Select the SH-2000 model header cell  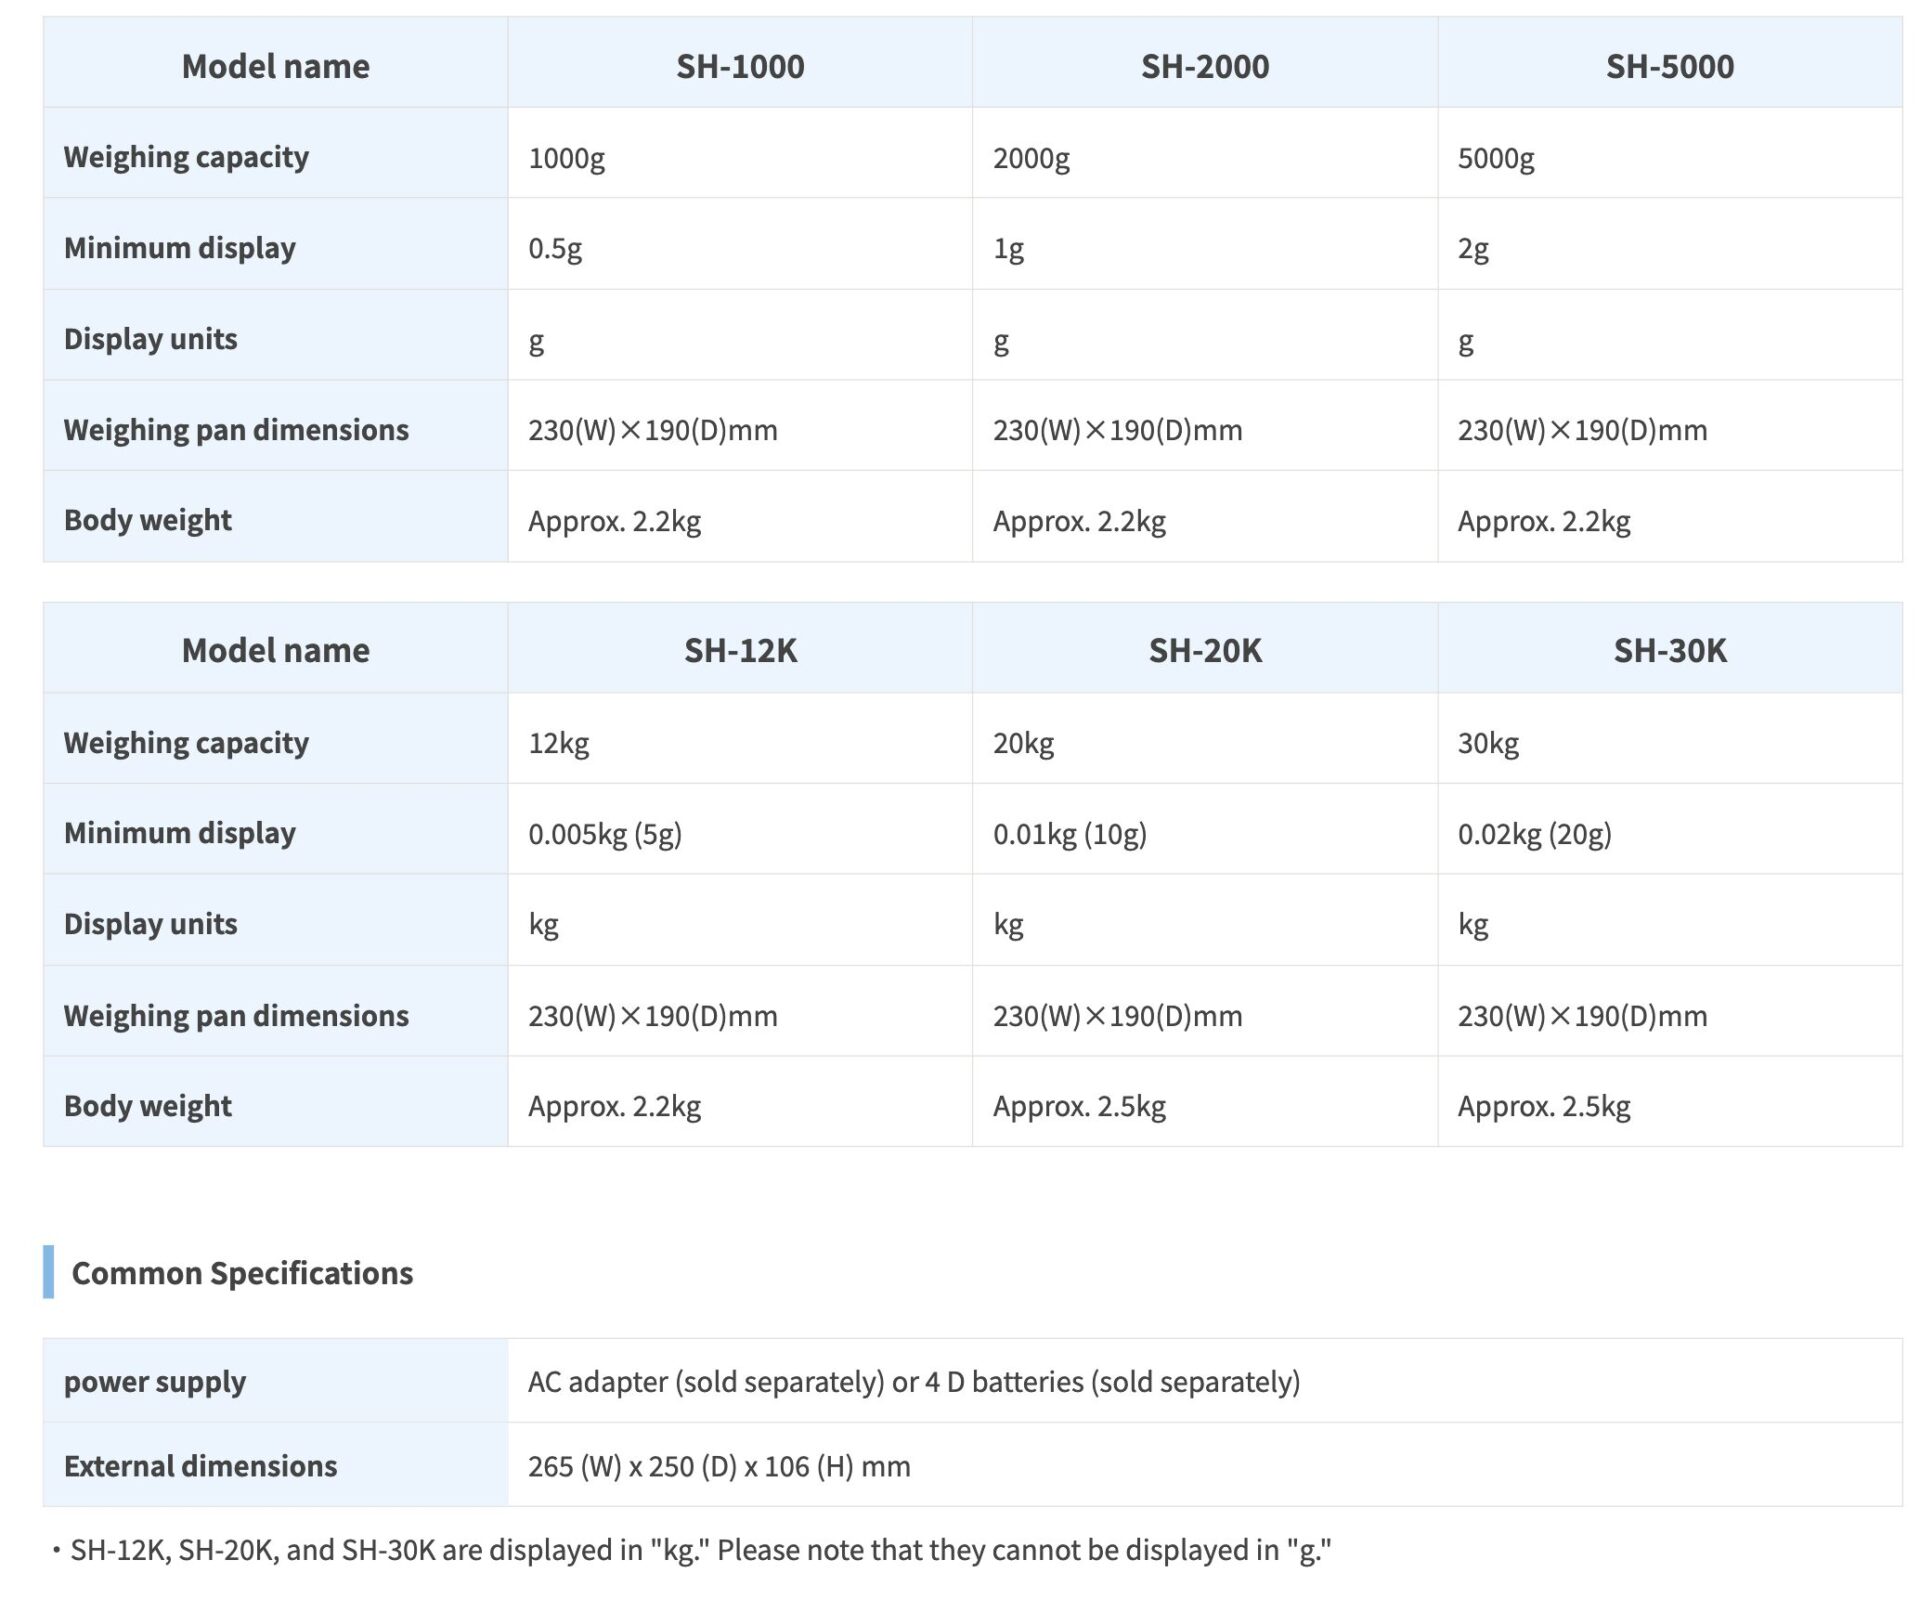(1205, 66)
